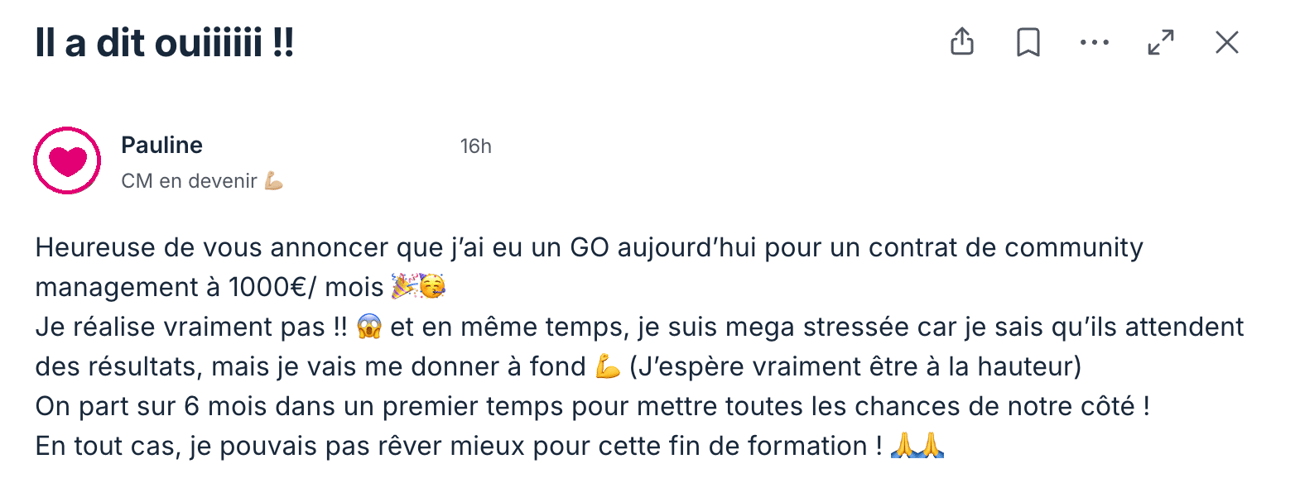Click the biceps emoji beside "CM en devenir"
The width and height of the screenshot is (1300, 483).
coord(273,181)
